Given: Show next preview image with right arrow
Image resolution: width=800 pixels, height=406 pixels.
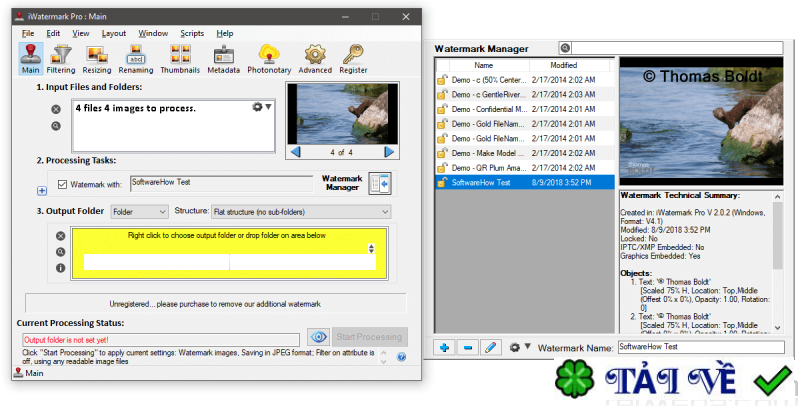Looking at the screenshot, I should [389, 152].
